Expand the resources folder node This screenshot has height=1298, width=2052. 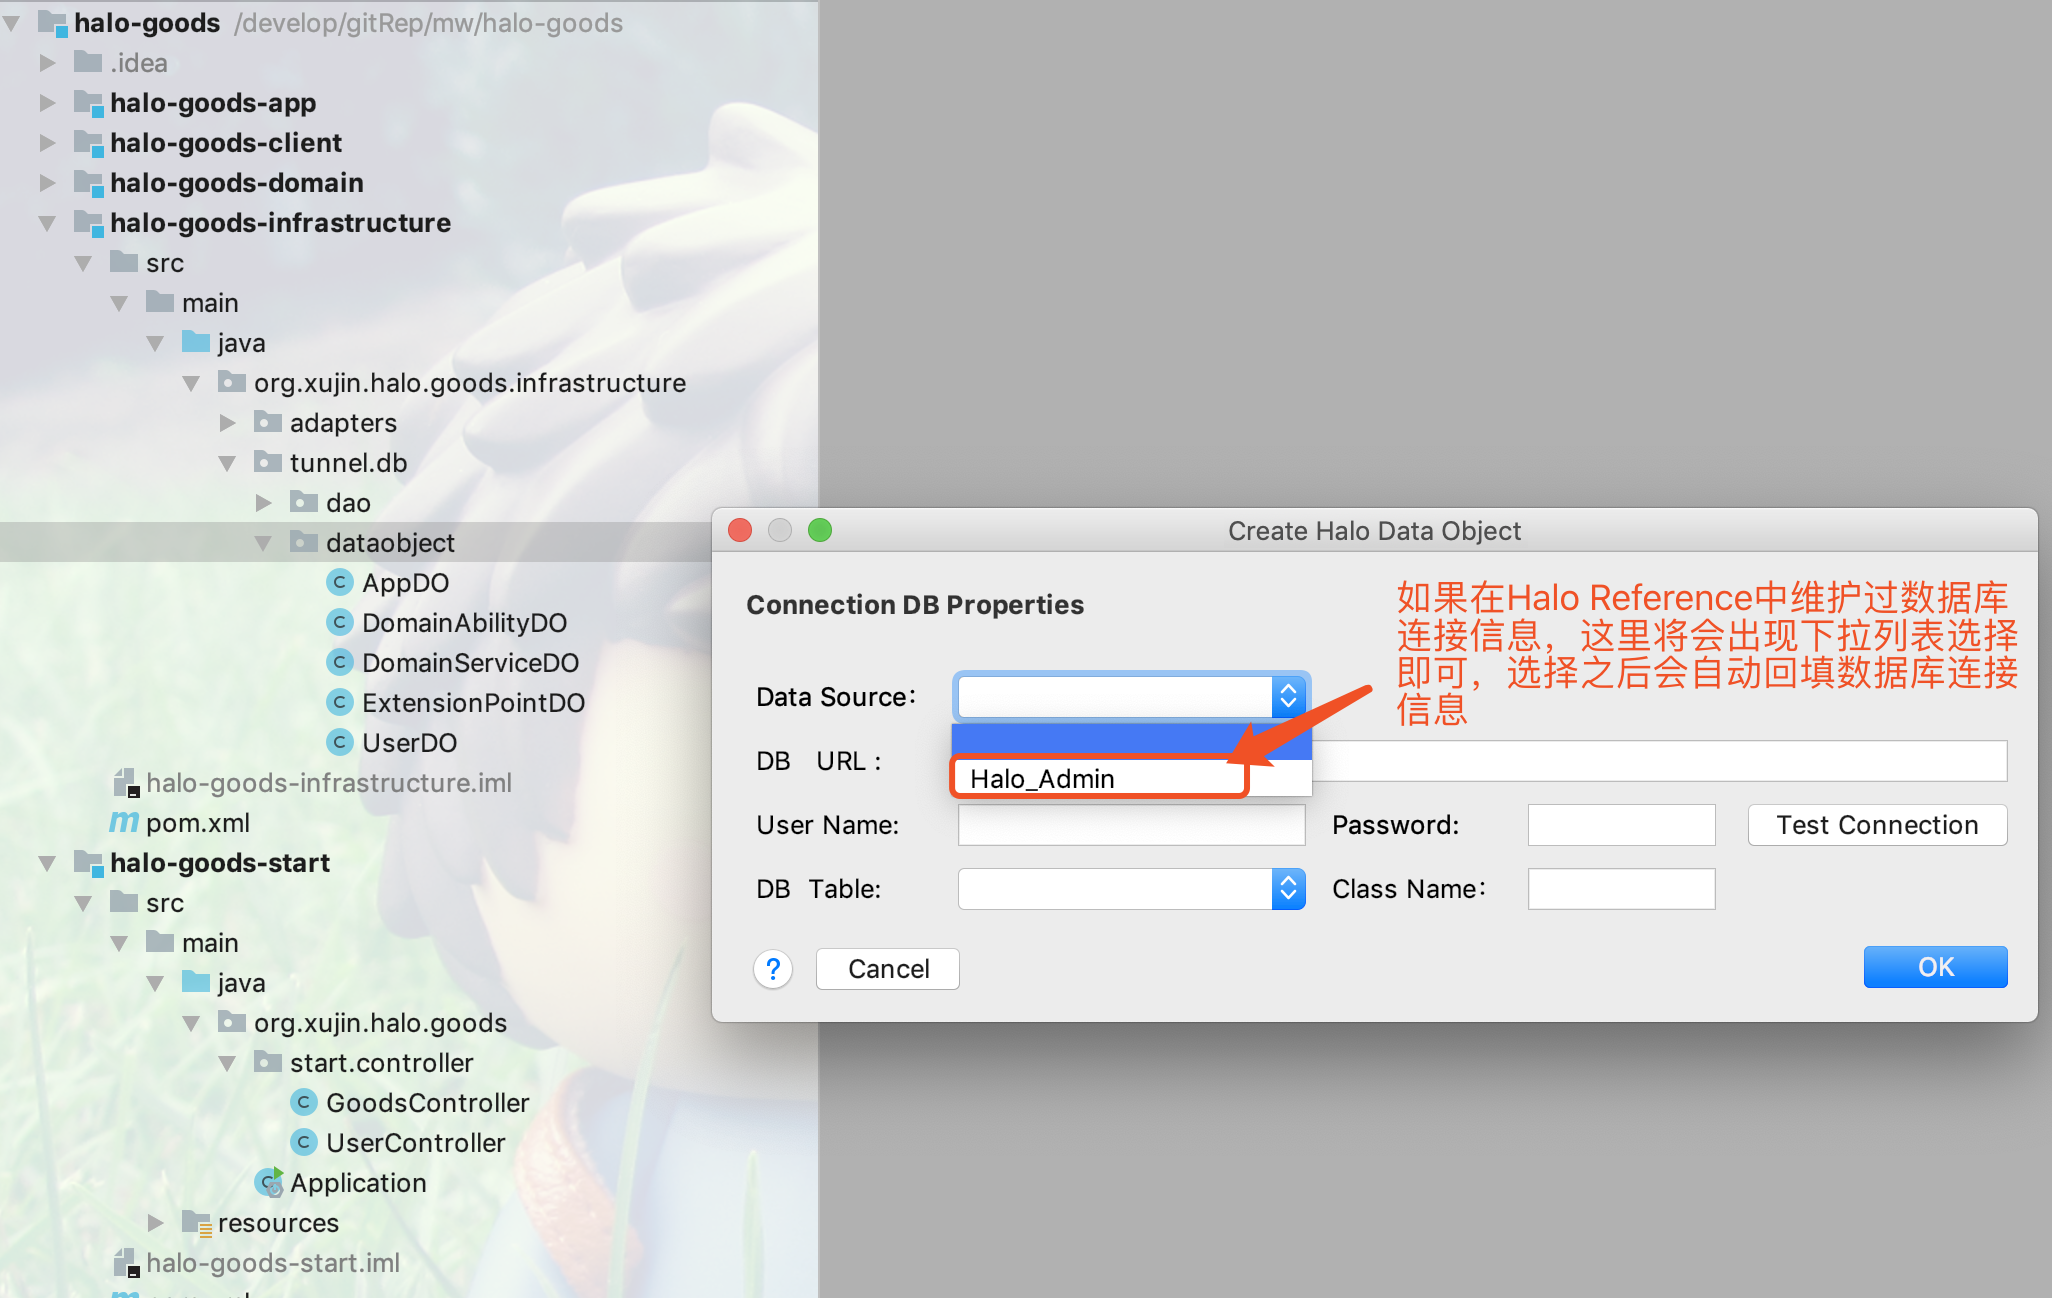tap(155, 1222)
